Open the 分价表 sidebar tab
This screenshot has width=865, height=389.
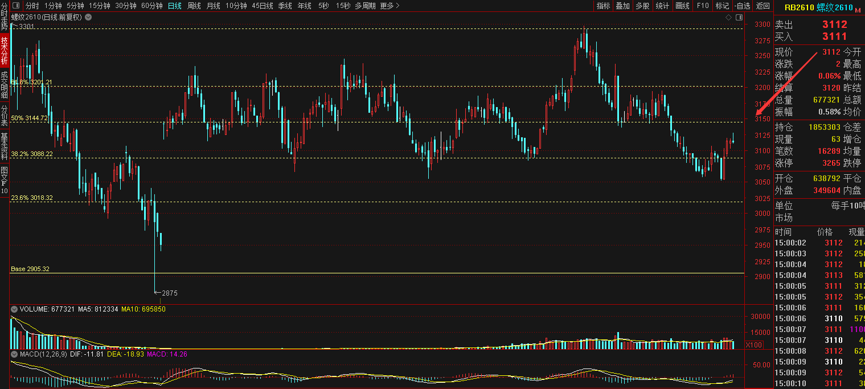[4, 115]
